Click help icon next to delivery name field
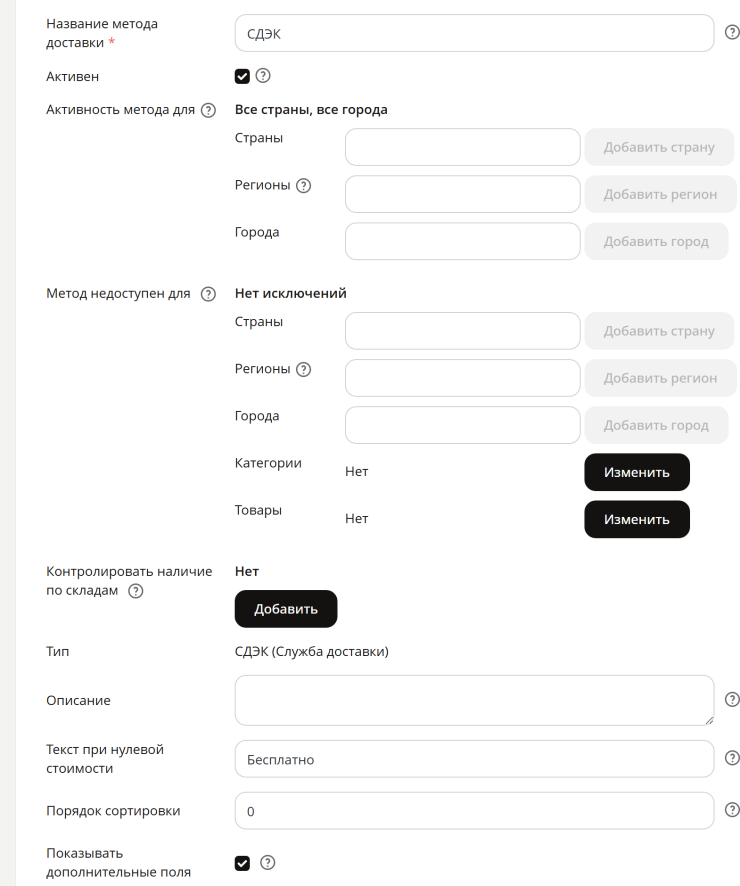The width and height of the screenshot is (740, 886). click(x=732, y=33)
